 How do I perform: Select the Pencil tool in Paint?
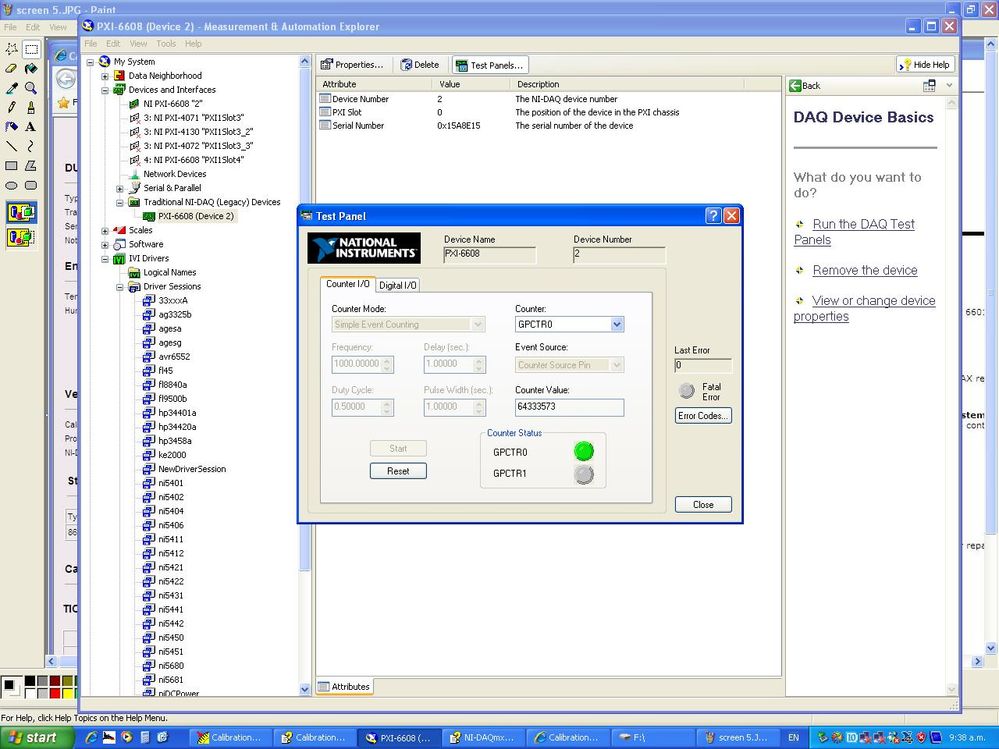click(x=11, y=107)
